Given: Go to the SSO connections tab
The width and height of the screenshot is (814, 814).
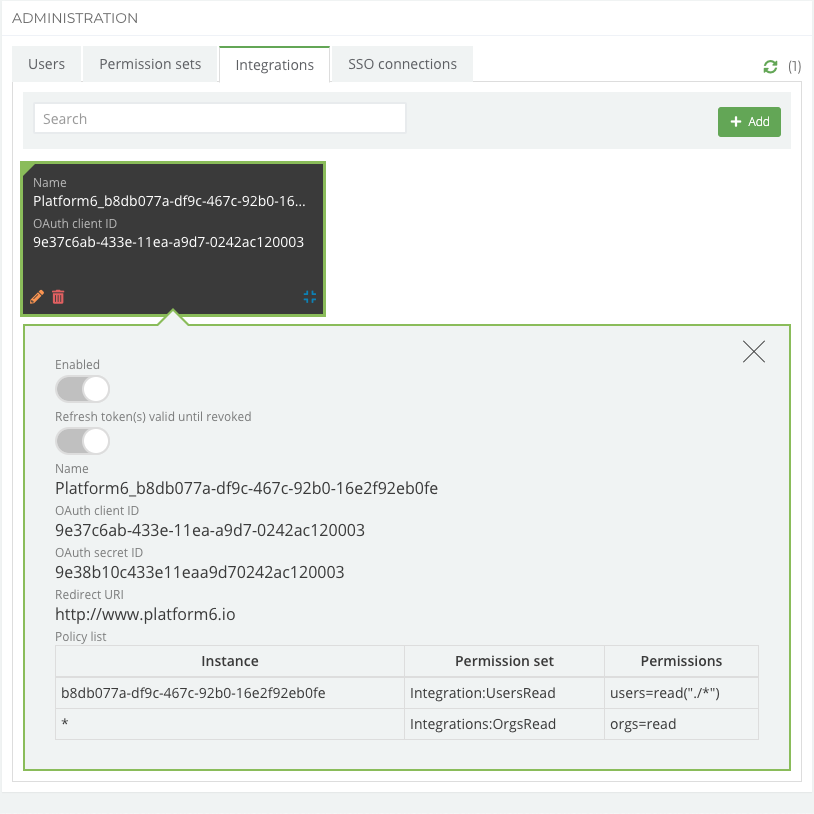Looking at the screenshot, I should point(401,63).
